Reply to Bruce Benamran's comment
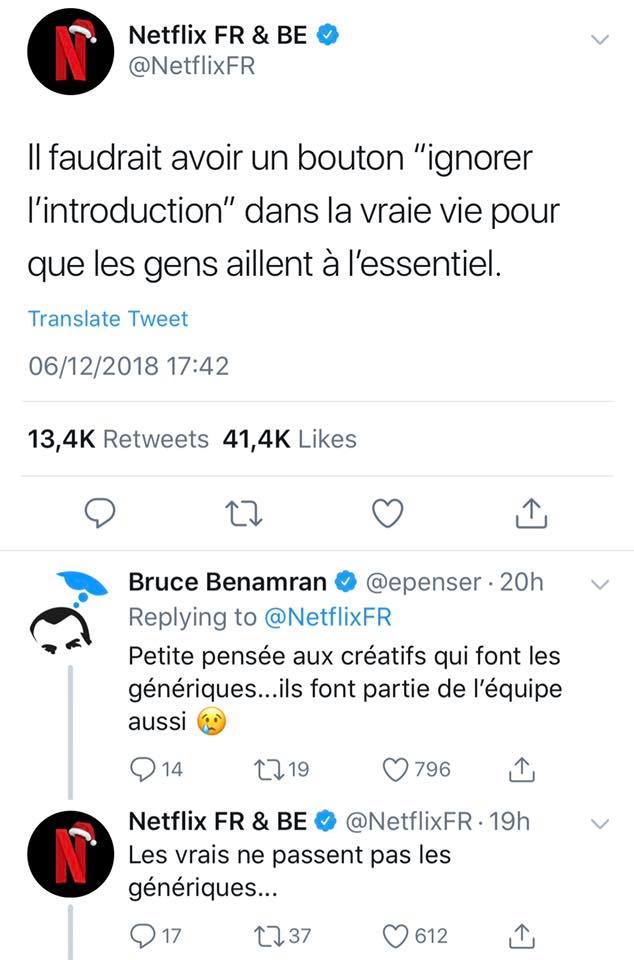The image size is (634, 960). click(145, 769)
